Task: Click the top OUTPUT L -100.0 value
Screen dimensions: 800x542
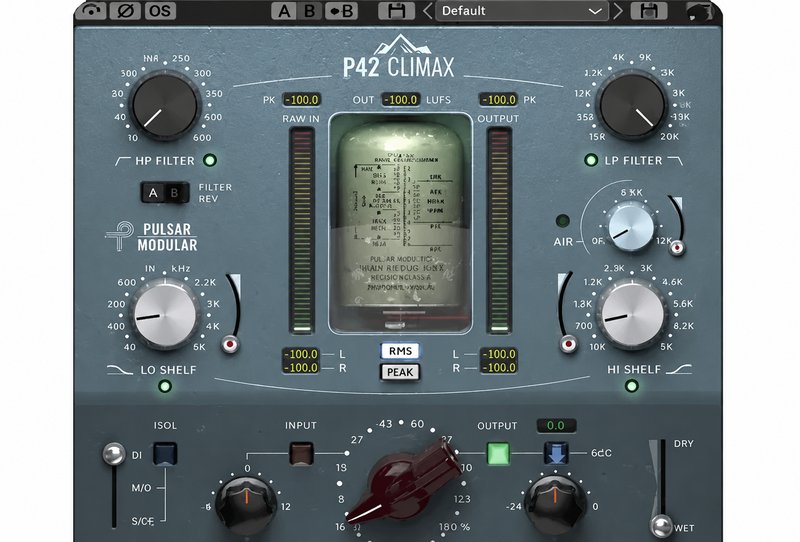Action: 498,354
